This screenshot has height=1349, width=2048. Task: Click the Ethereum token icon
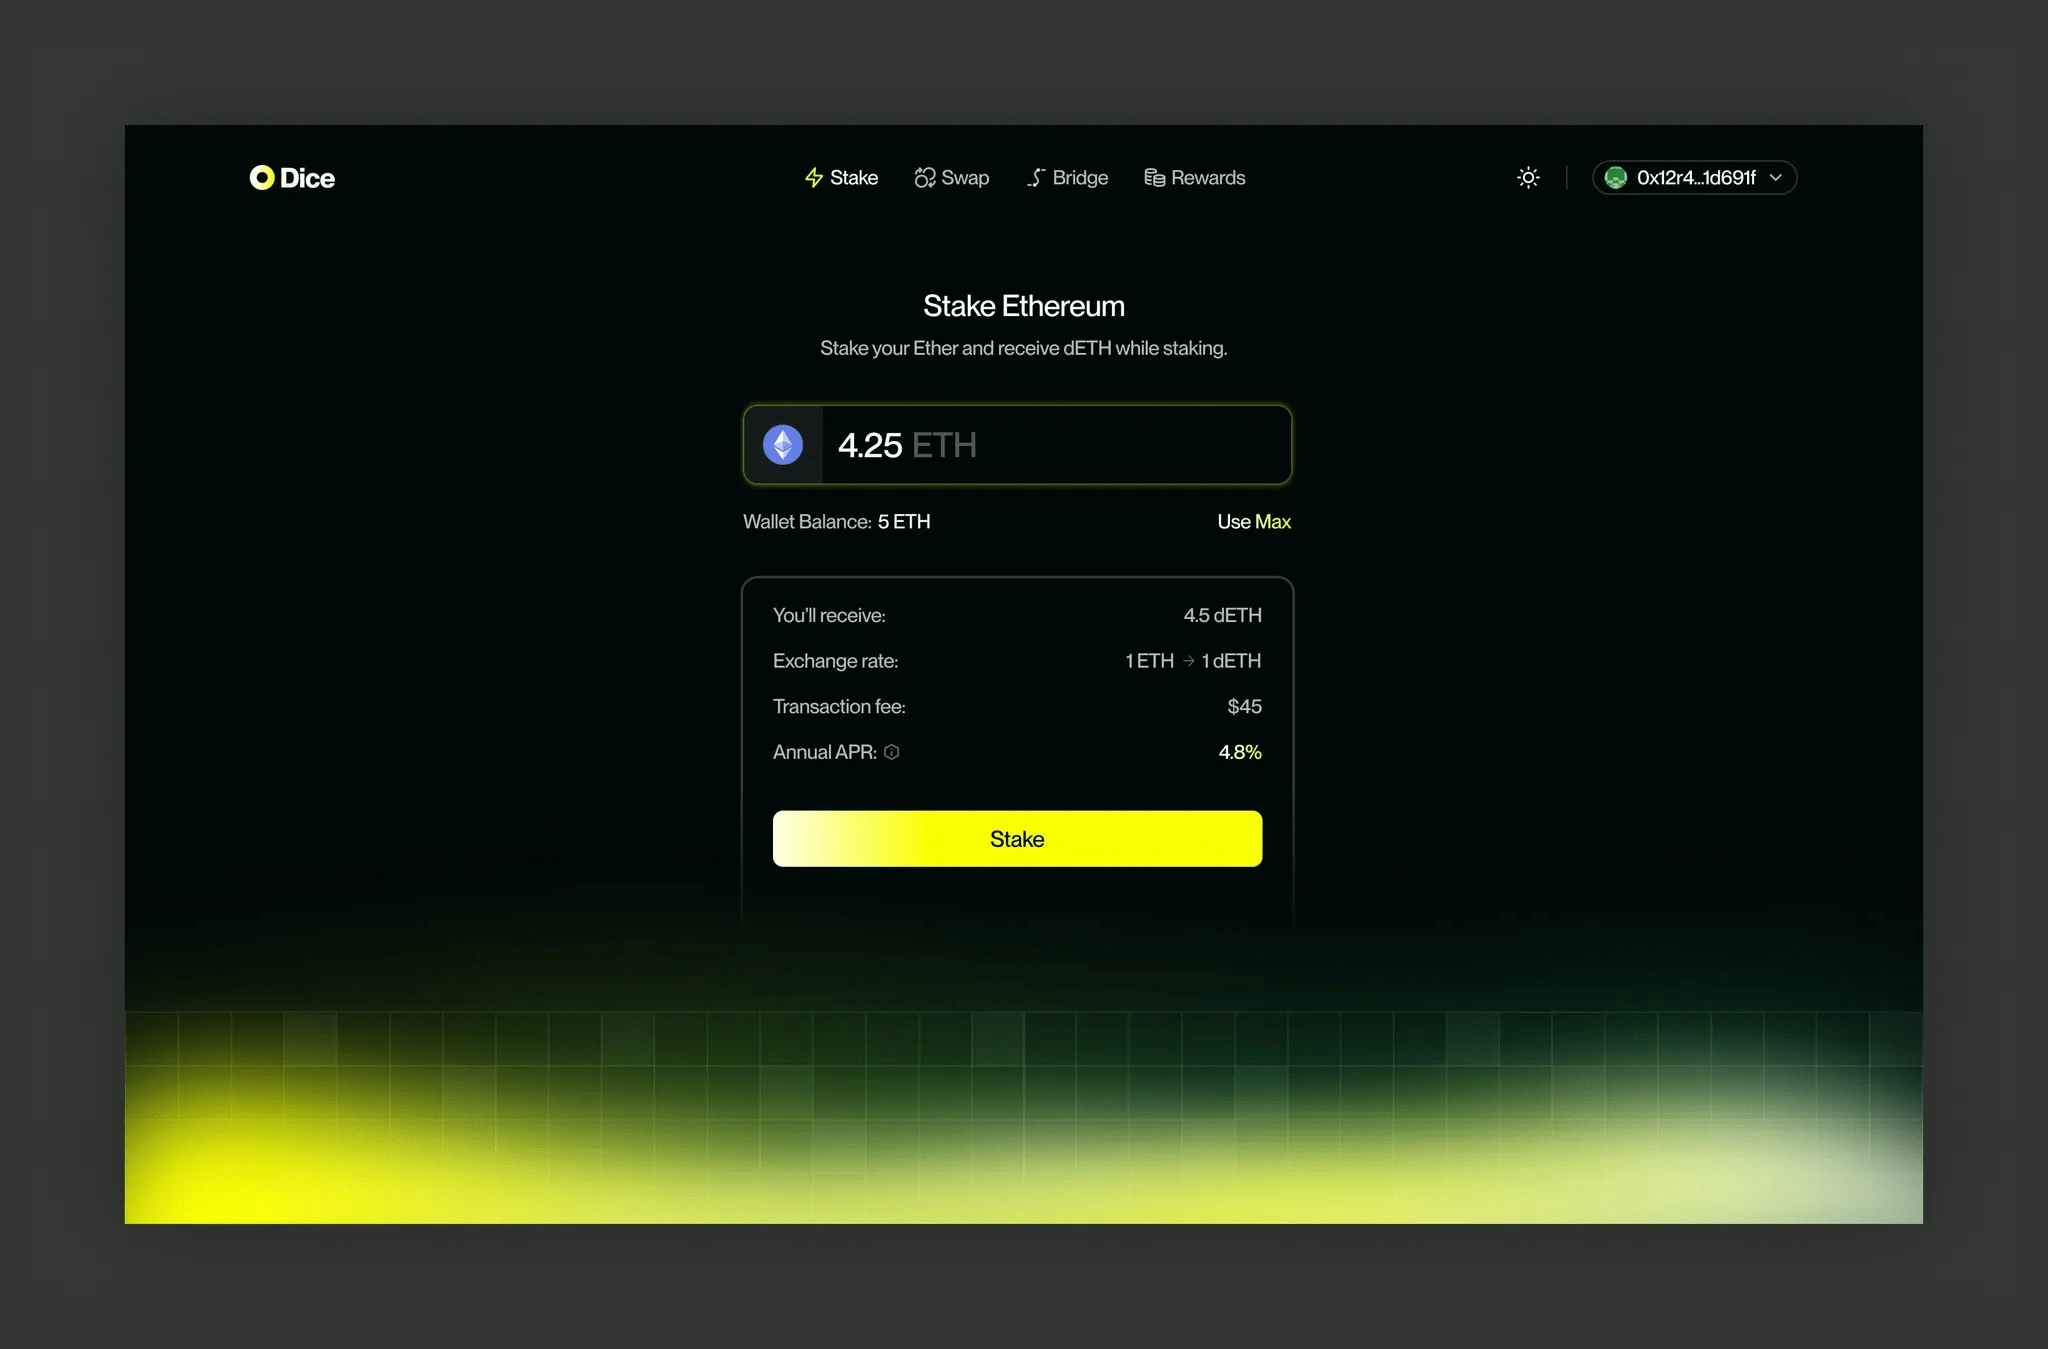(783, 445)
